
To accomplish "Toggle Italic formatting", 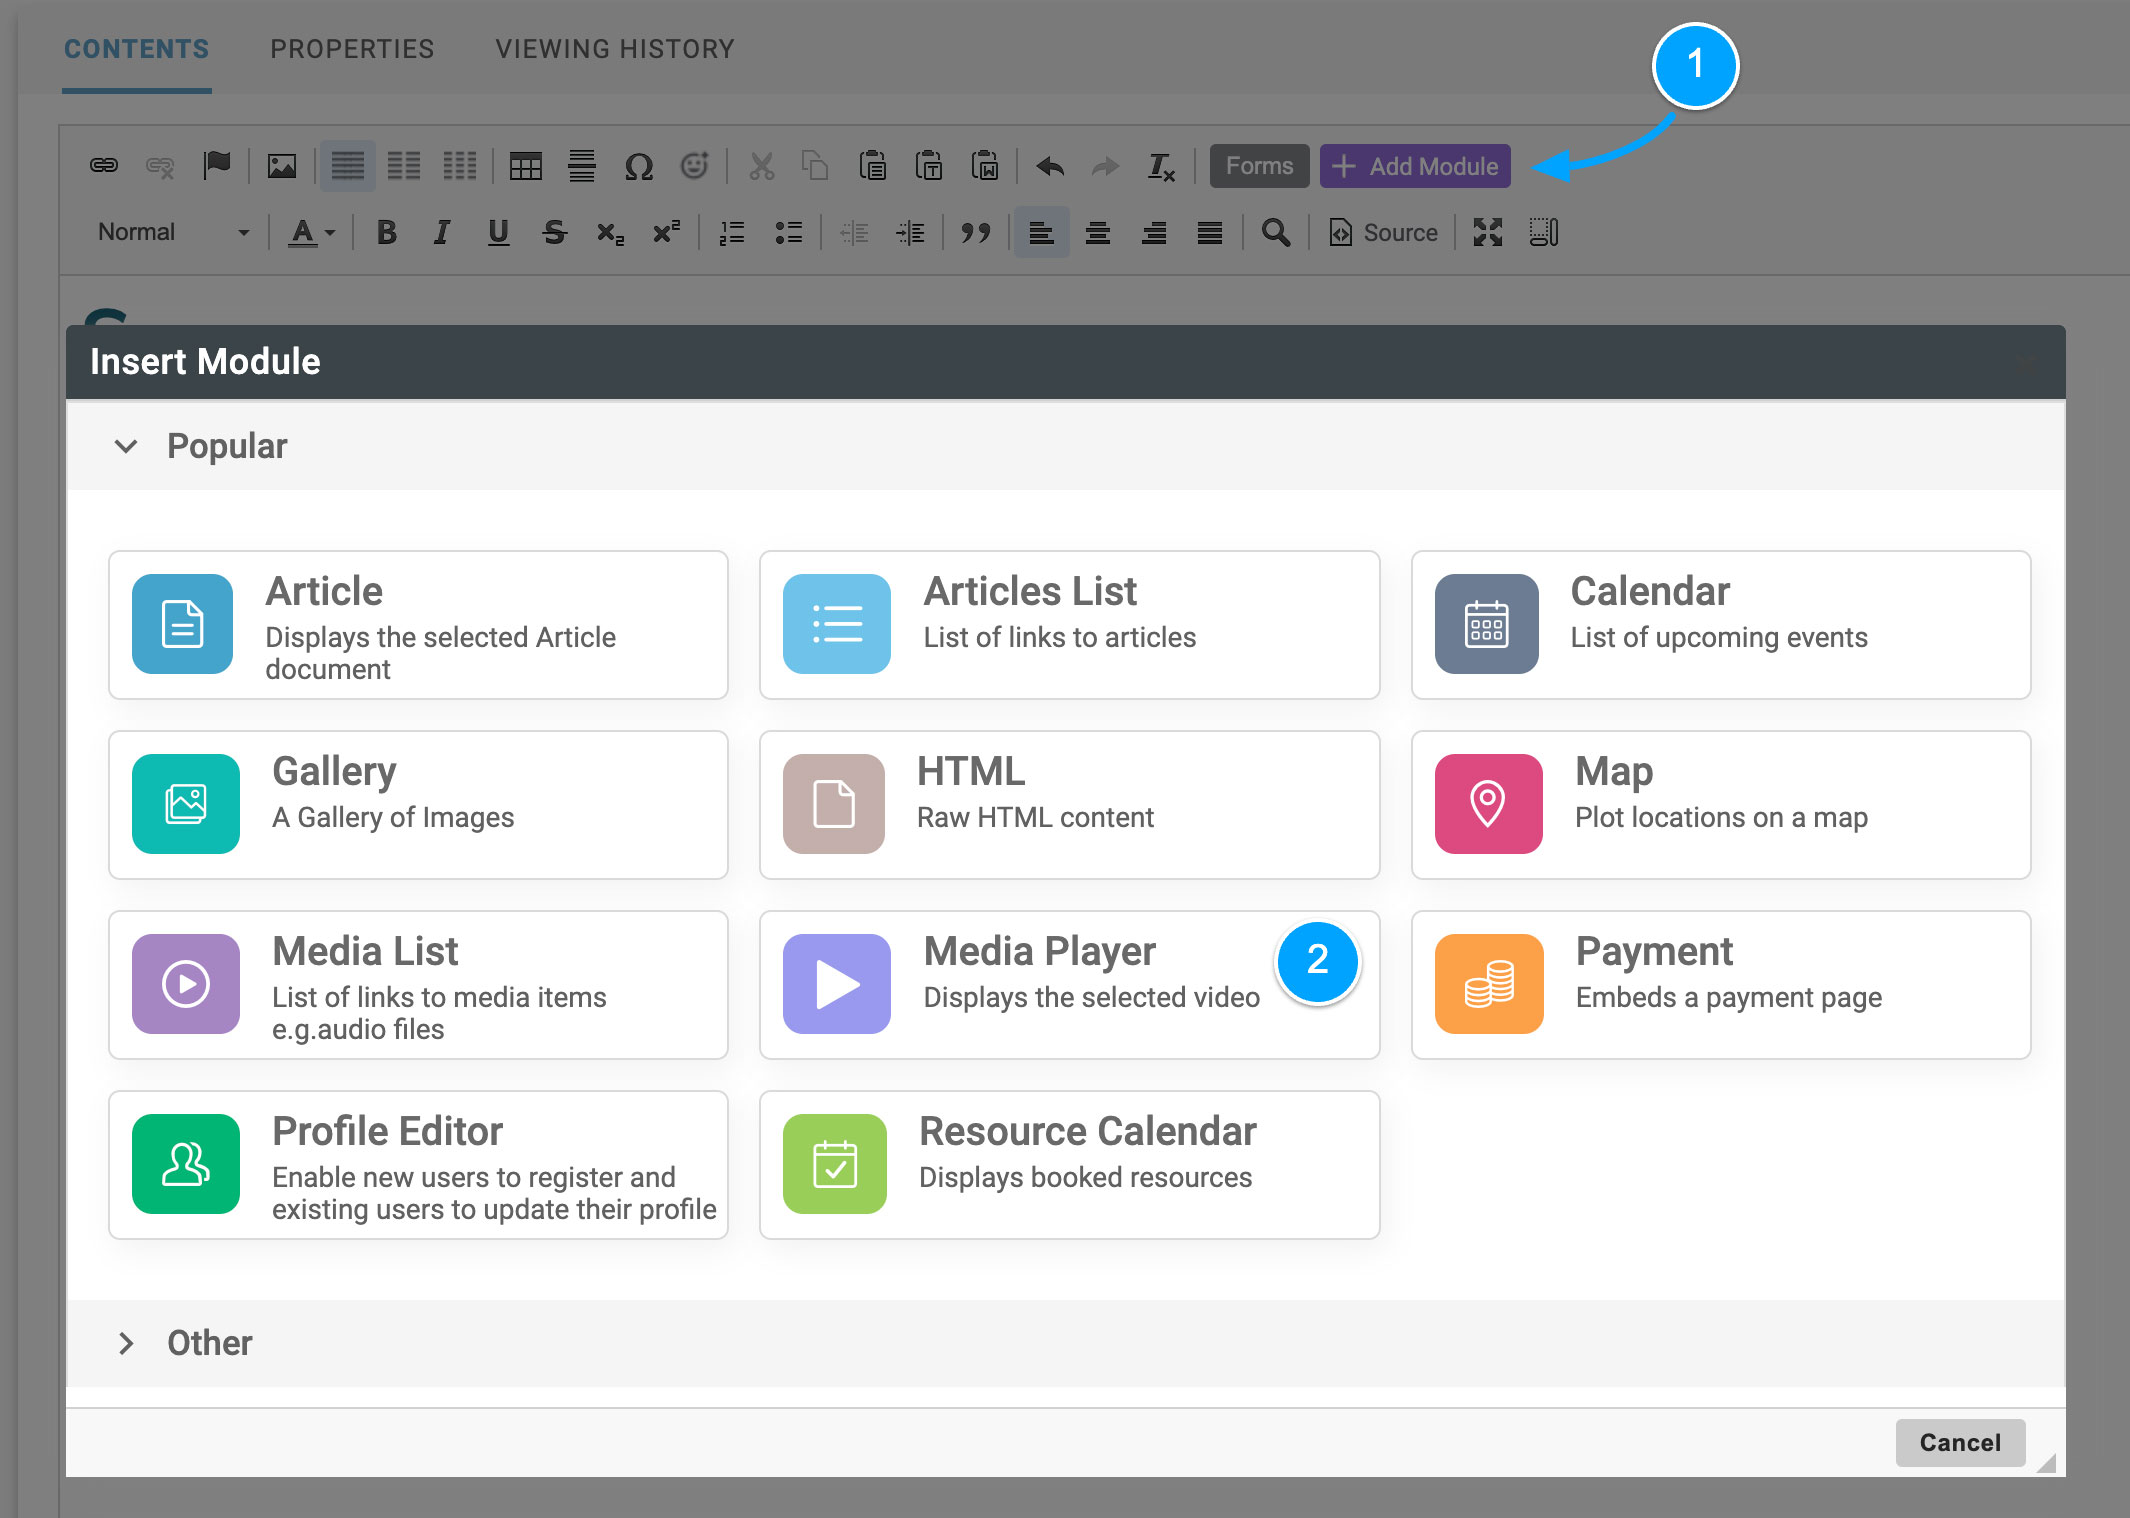I will tap(441, 233).
